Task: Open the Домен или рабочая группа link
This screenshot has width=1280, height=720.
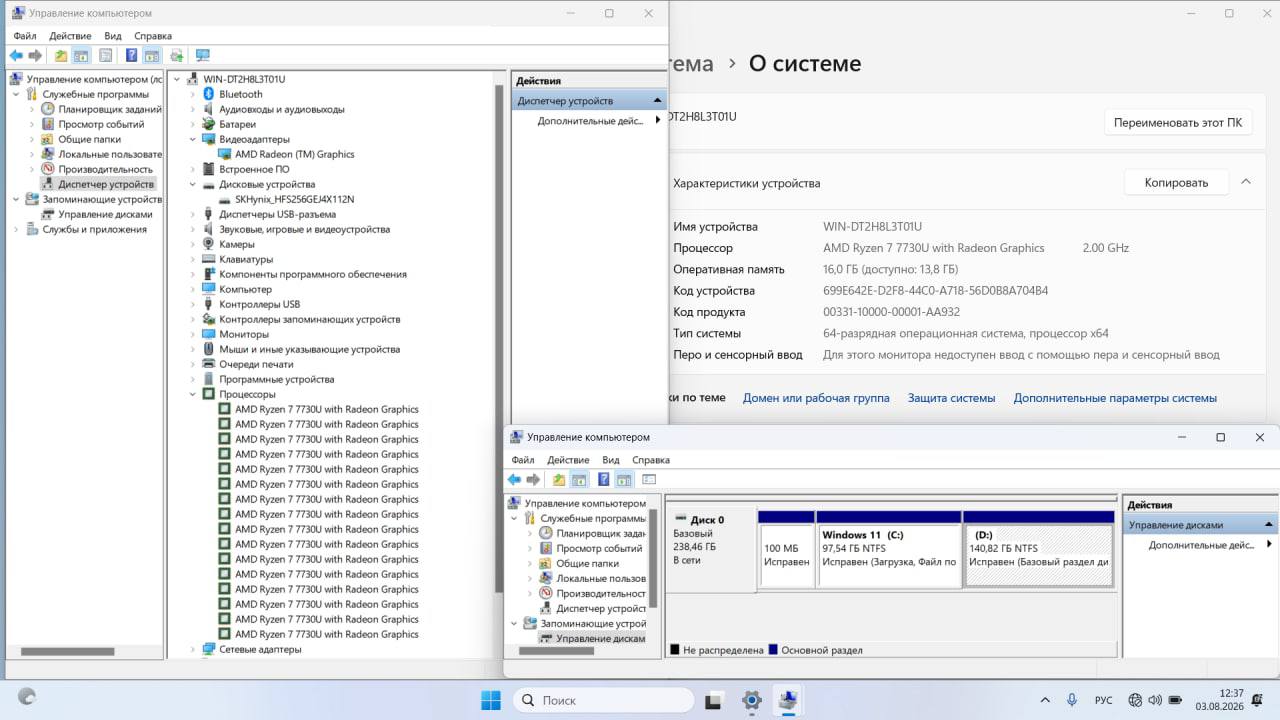Action: [816, 398]
